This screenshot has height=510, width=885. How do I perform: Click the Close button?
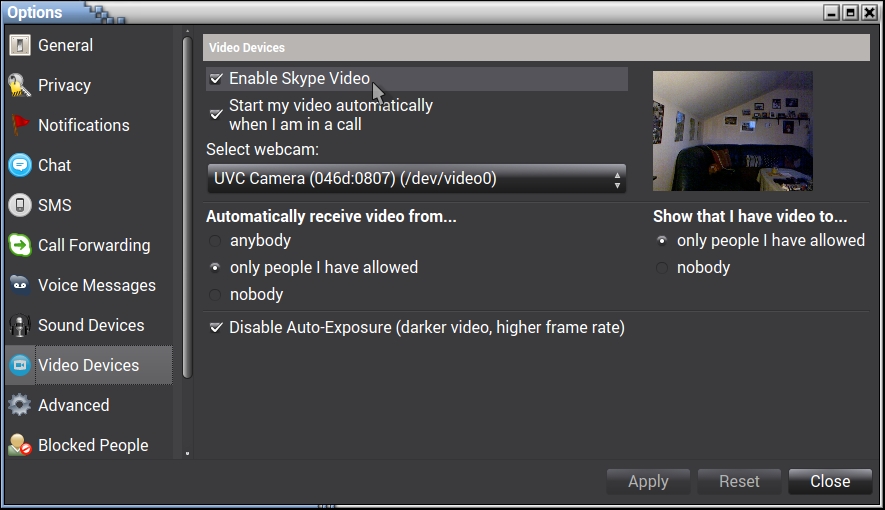[x=830, y=482]
